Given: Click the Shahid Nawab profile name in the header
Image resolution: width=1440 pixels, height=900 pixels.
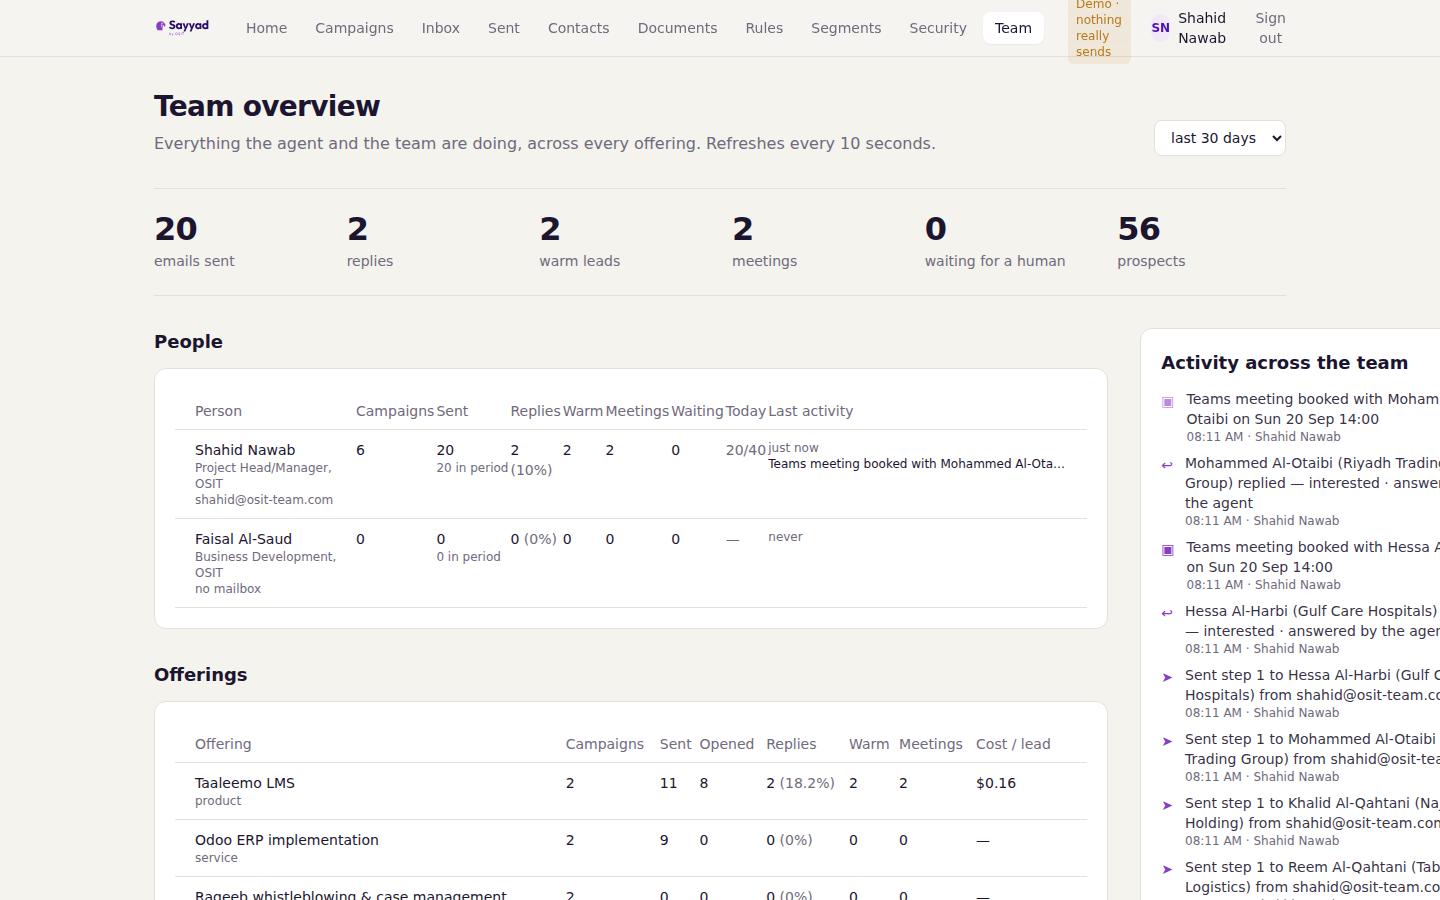Looking at the screenshot, I should pos(1201,28).
